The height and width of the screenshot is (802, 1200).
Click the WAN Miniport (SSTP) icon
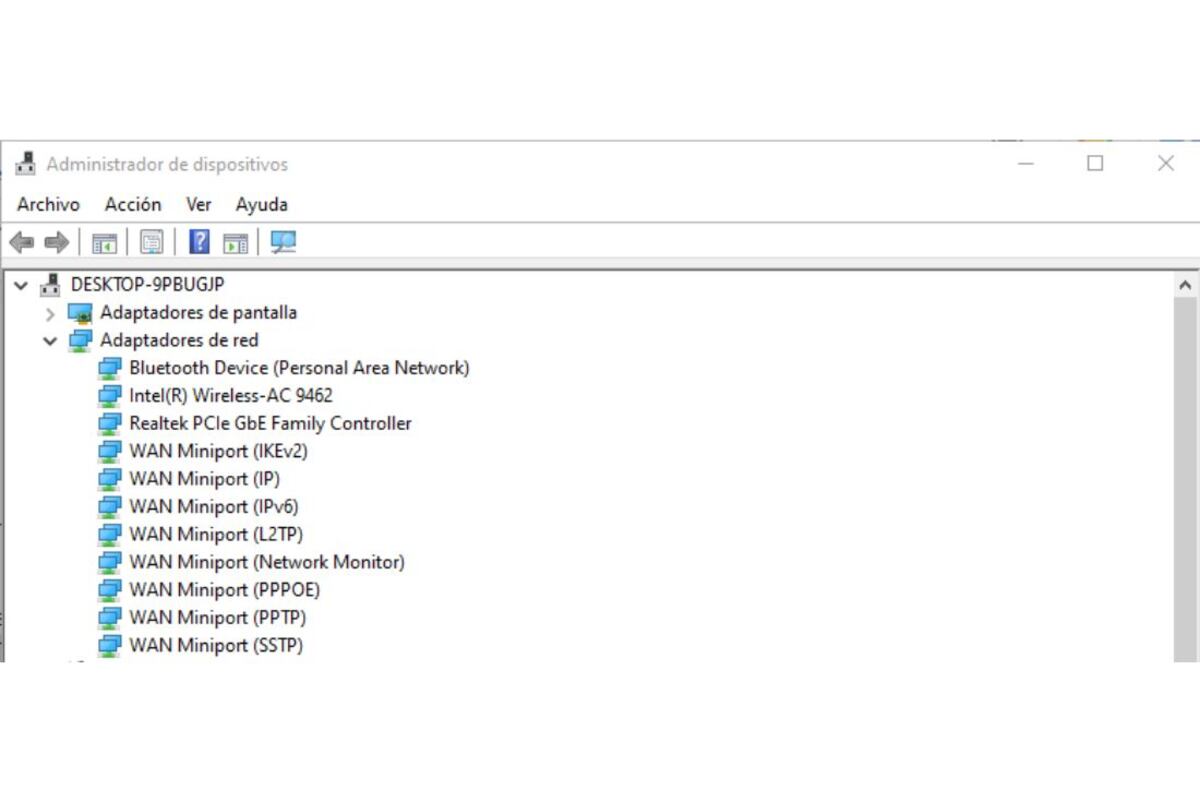(x=110, y=645)
